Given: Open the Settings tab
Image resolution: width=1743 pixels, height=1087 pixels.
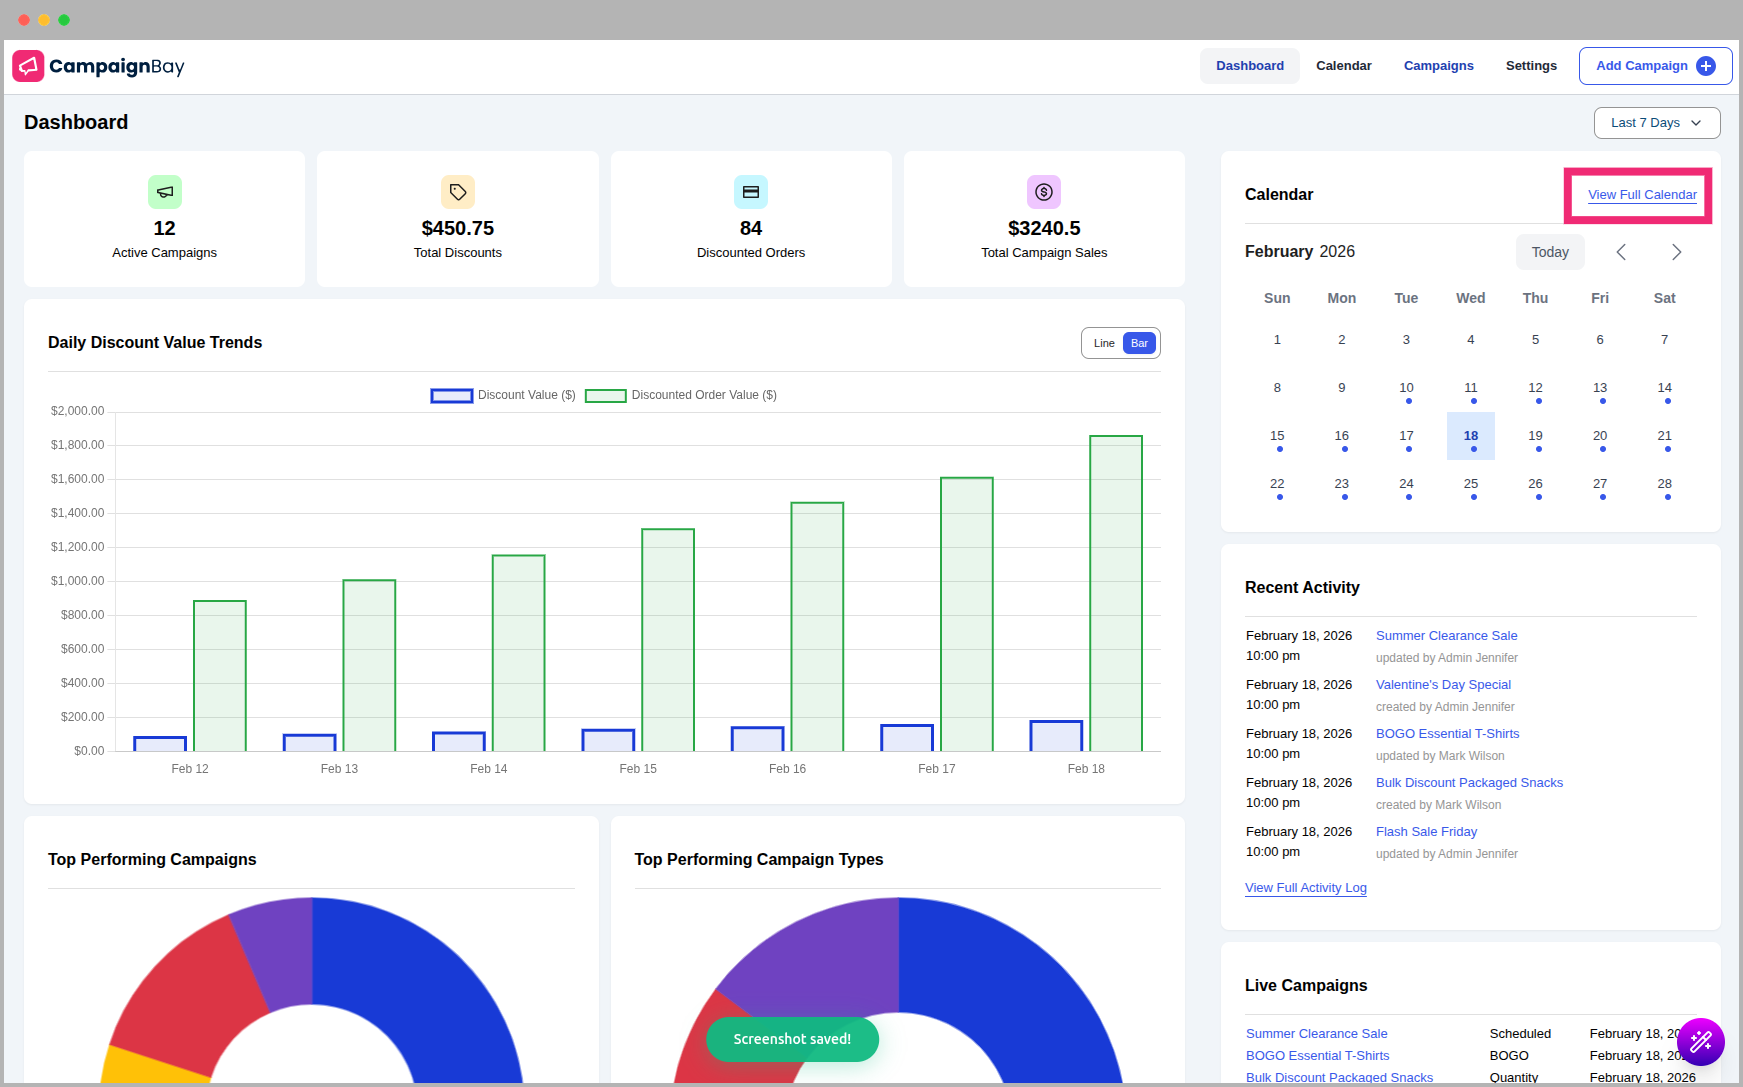Looking at the screenshot, I should [1531, 66].
